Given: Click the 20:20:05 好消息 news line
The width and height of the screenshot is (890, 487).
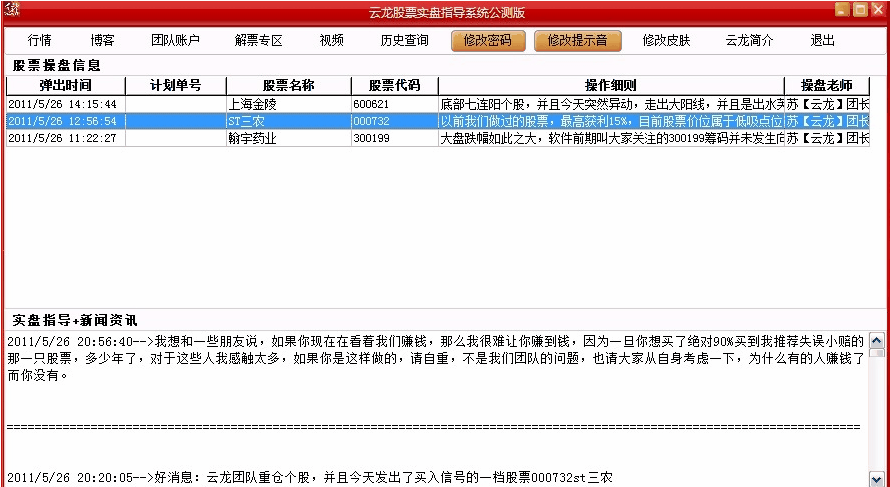Looking at the screenshot, I should coord(310,477).
